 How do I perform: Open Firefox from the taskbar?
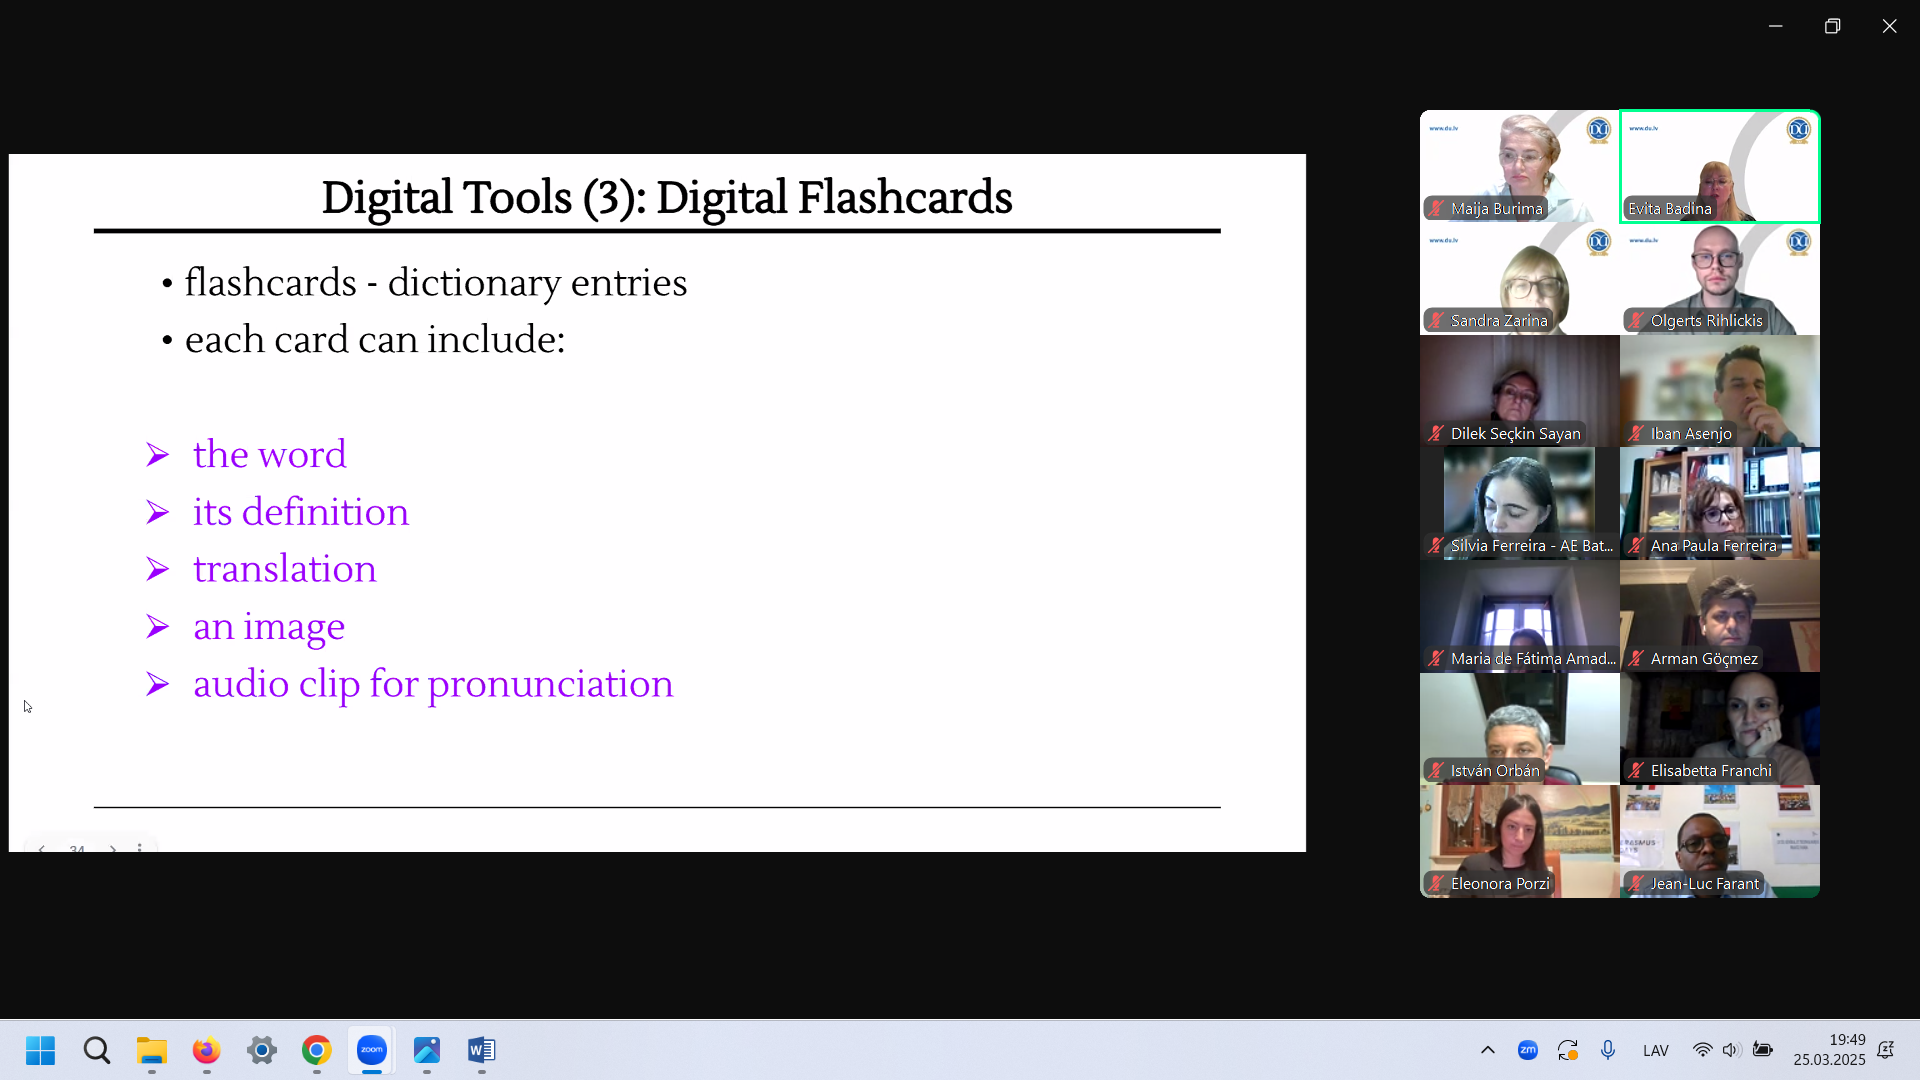tap(206, 1050)
